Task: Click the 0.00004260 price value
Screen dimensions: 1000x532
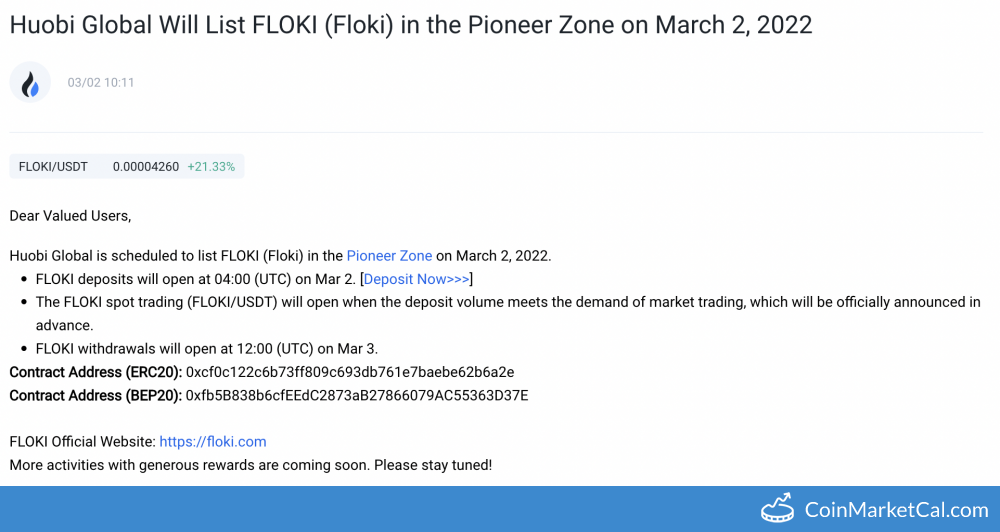Action: pyautogui.click(x=146, y=167)
